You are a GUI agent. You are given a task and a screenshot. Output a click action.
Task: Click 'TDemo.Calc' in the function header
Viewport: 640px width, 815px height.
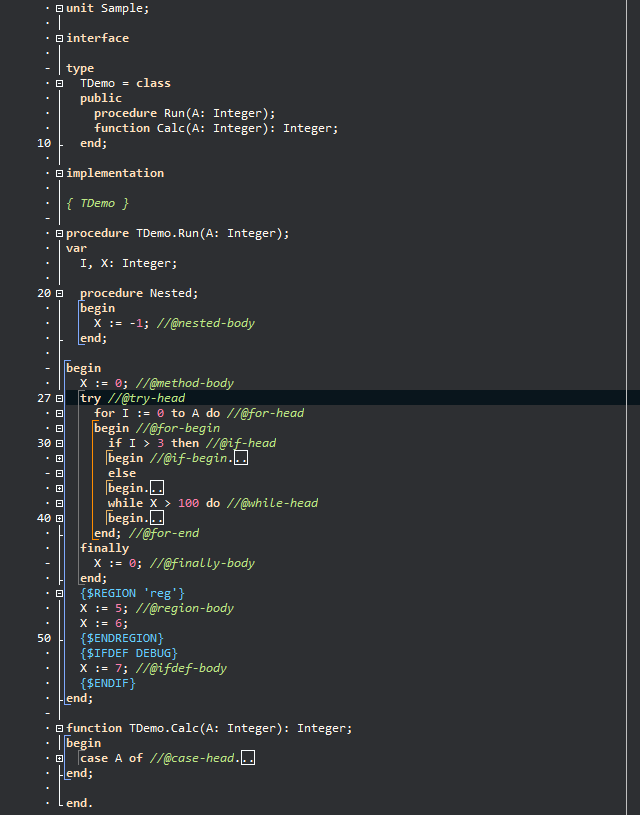coord(164,729)
